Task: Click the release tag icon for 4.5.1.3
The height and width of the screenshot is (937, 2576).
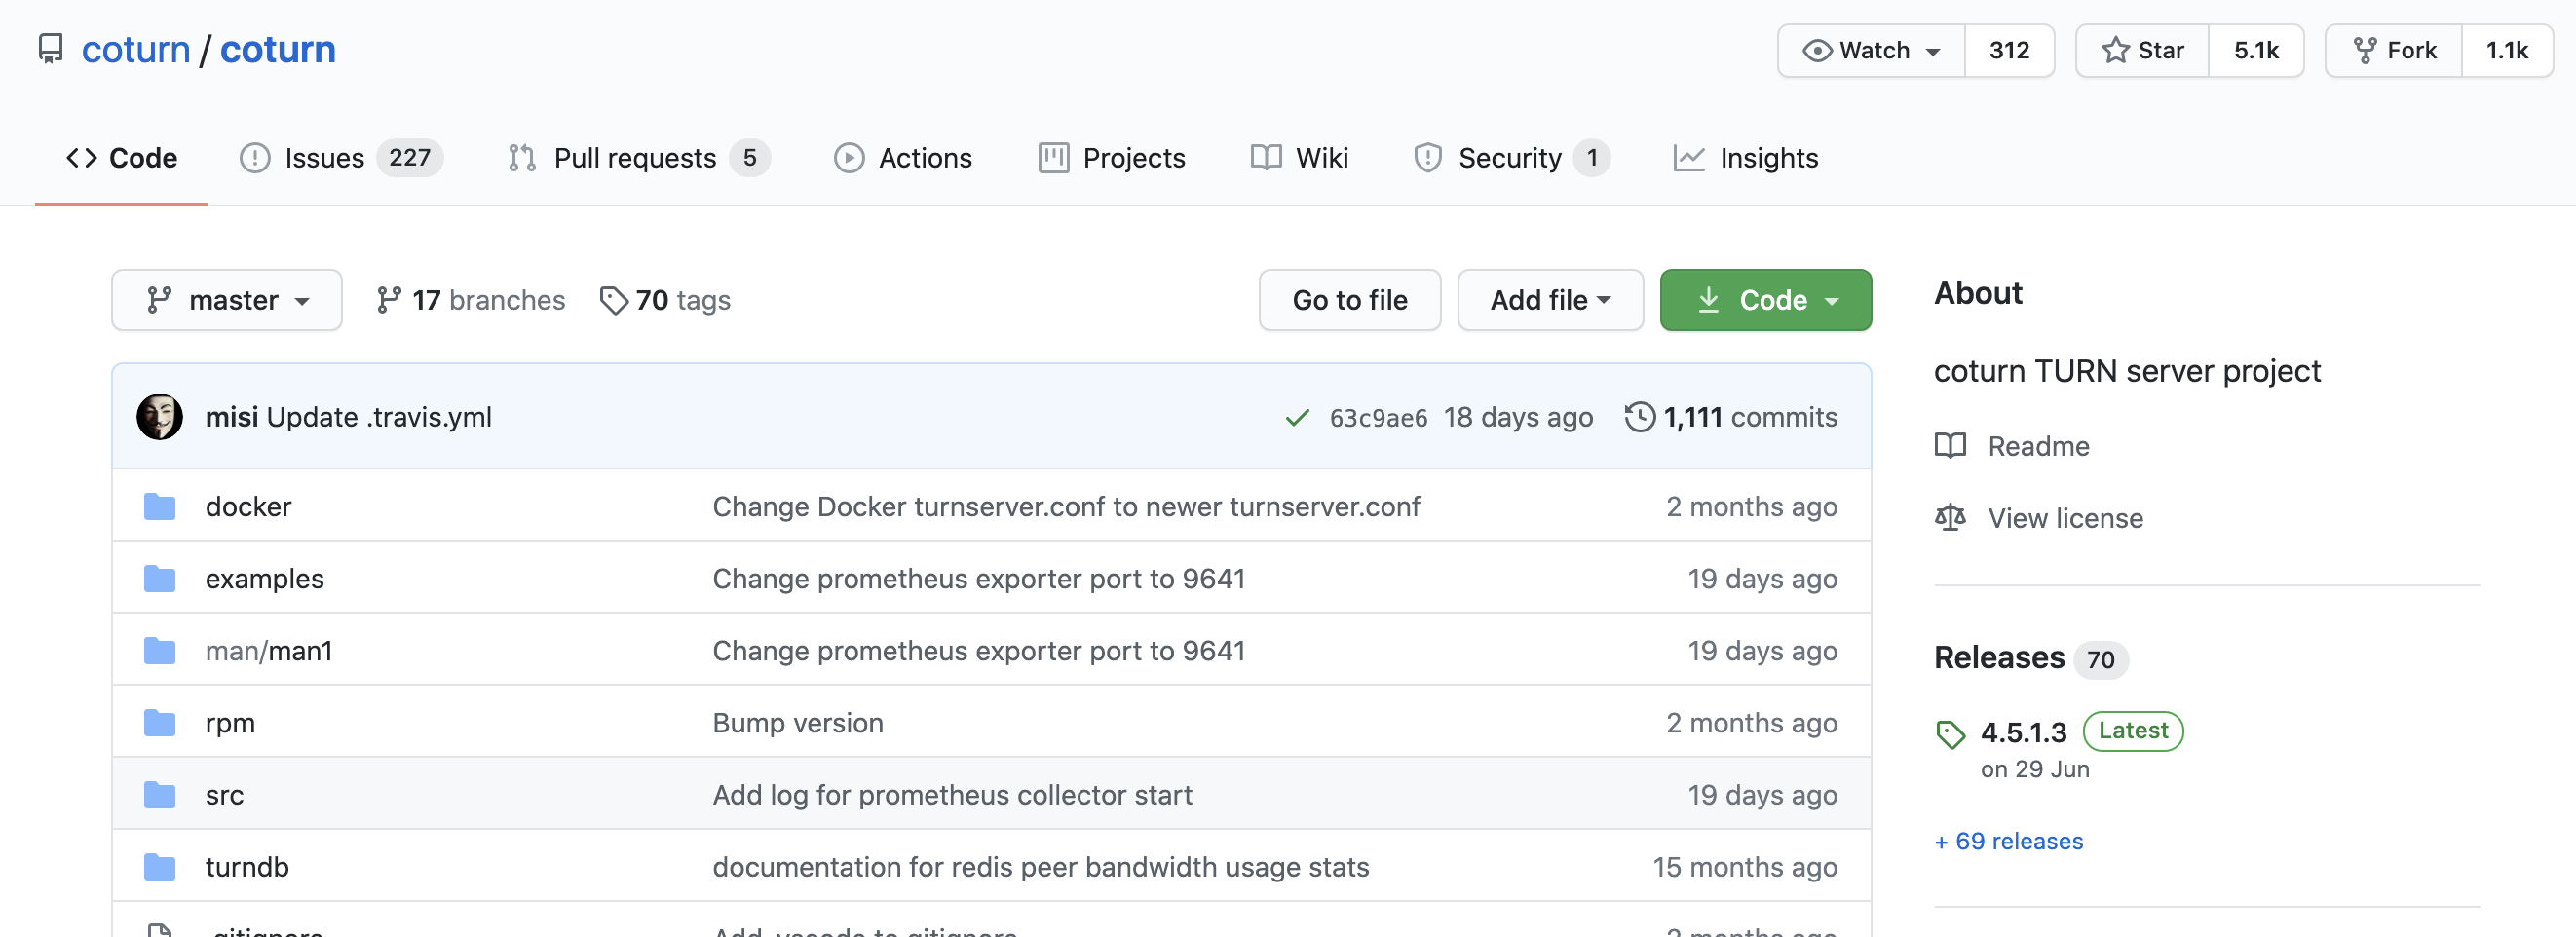Action: point(1949,734)
